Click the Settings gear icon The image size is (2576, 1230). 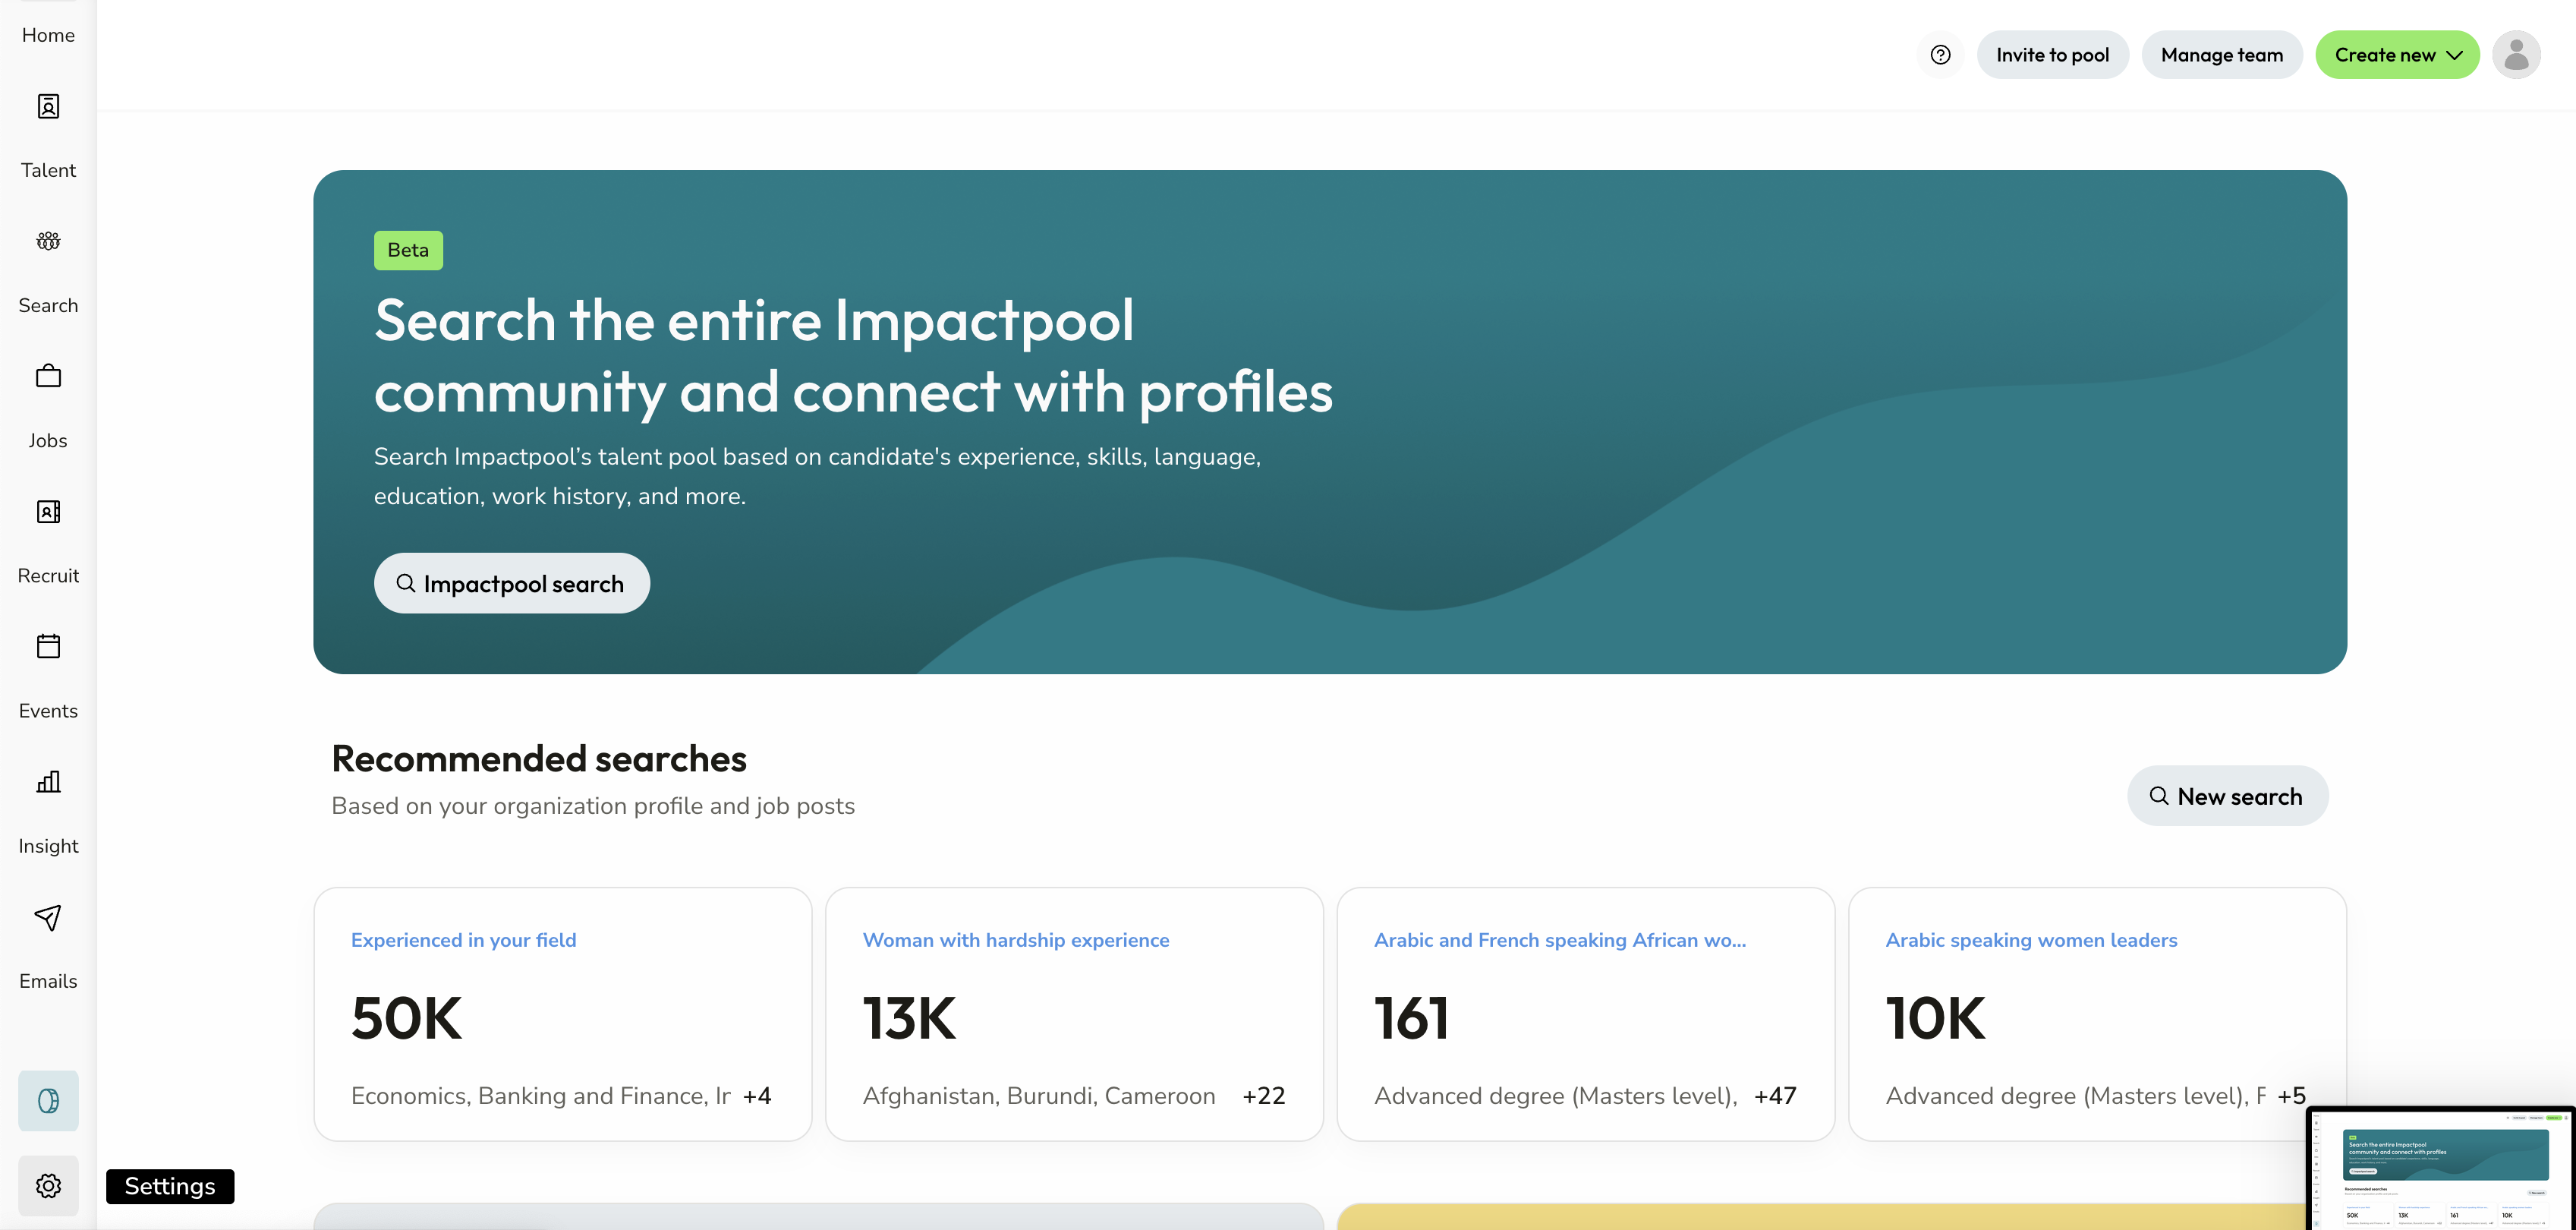(x=48, y=1186)
